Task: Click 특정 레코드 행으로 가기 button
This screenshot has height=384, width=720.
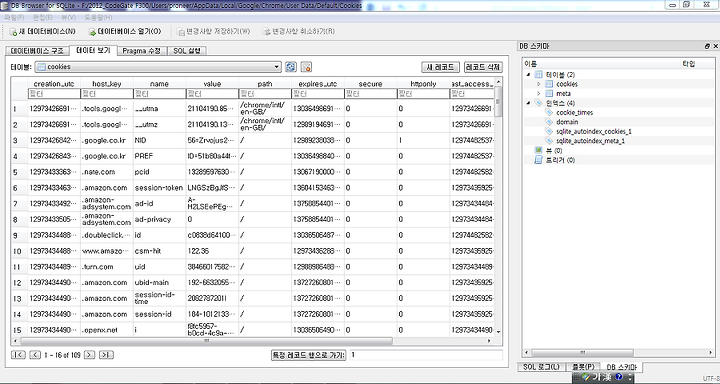Action: (309, 355)
